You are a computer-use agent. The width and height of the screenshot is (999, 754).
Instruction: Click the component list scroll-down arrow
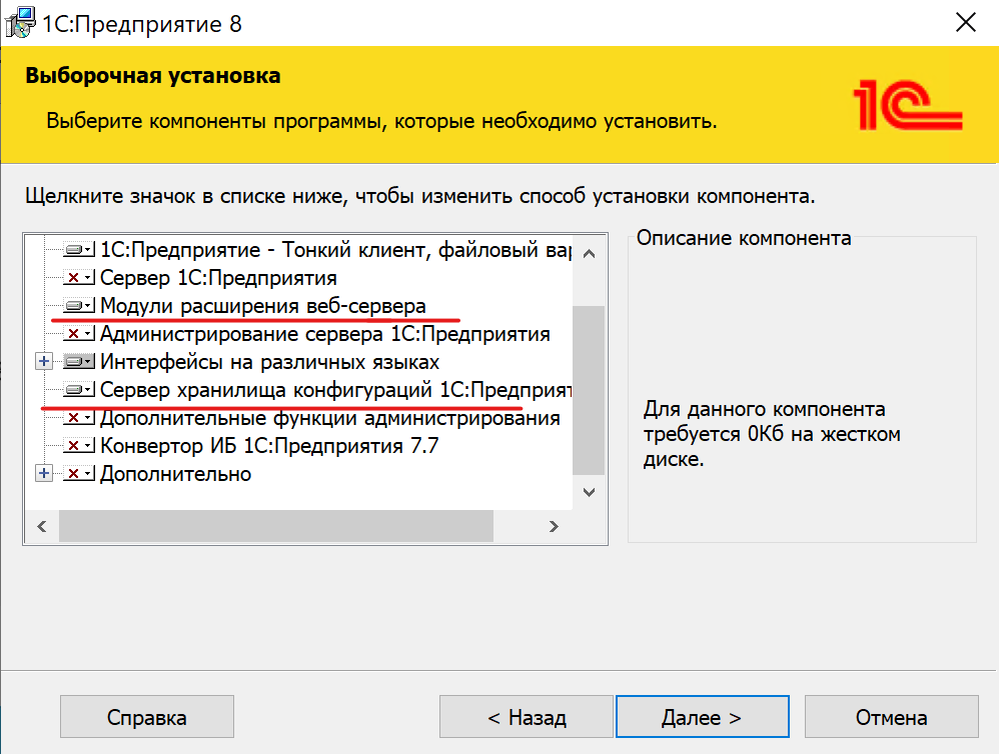click(x=589, y=492)
